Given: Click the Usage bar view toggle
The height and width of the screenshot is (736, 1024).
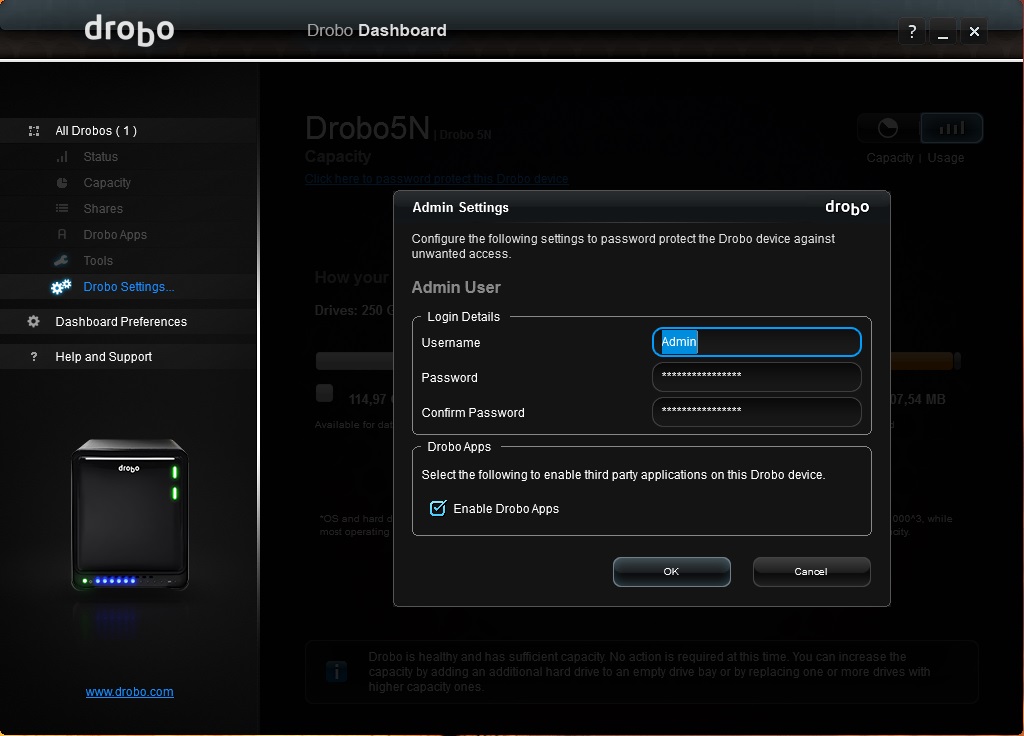Looking at the screenshot, I should click(x=951, y=128).
